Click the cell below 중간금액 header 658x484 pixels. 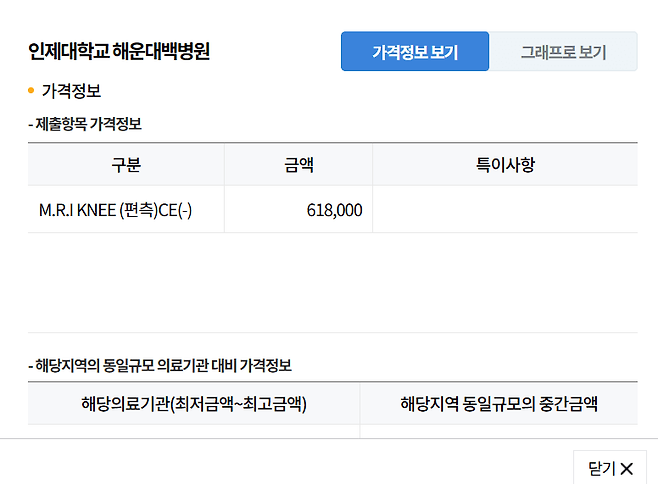pos(499,431)
